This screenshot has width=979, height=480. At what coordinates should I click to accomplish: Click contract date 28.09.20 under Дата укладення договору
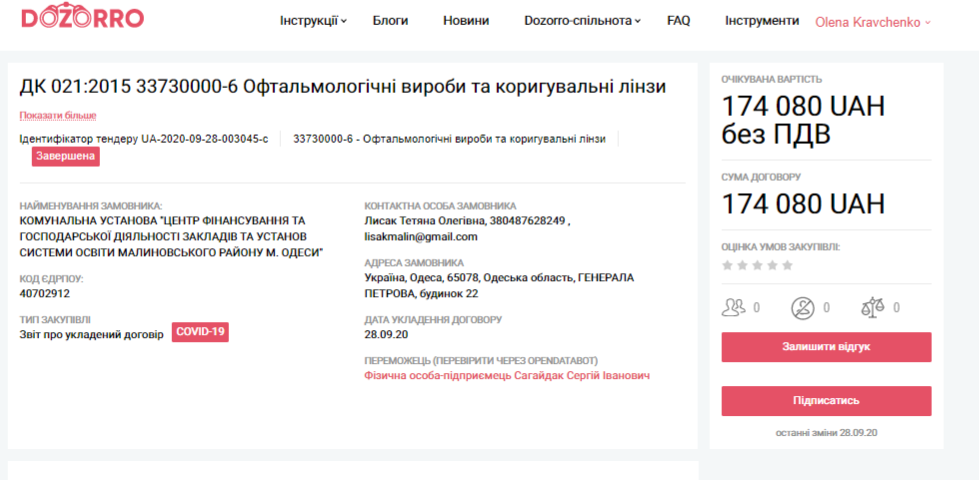tap(386, 335)
